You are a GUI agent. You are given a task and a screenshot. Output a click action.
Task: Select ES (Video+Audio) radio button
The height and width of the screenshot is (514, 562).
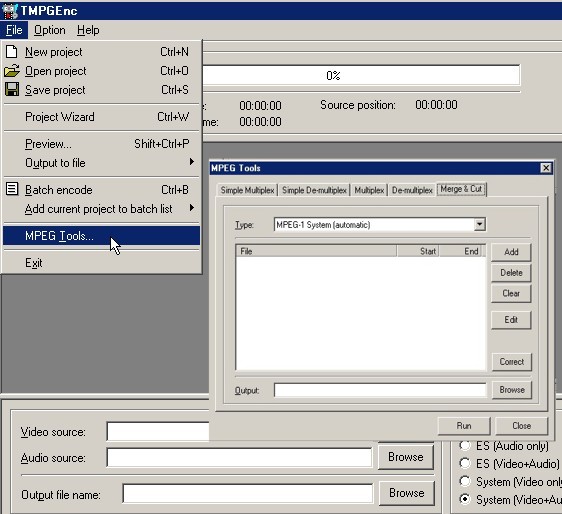[x=465, y=463]
